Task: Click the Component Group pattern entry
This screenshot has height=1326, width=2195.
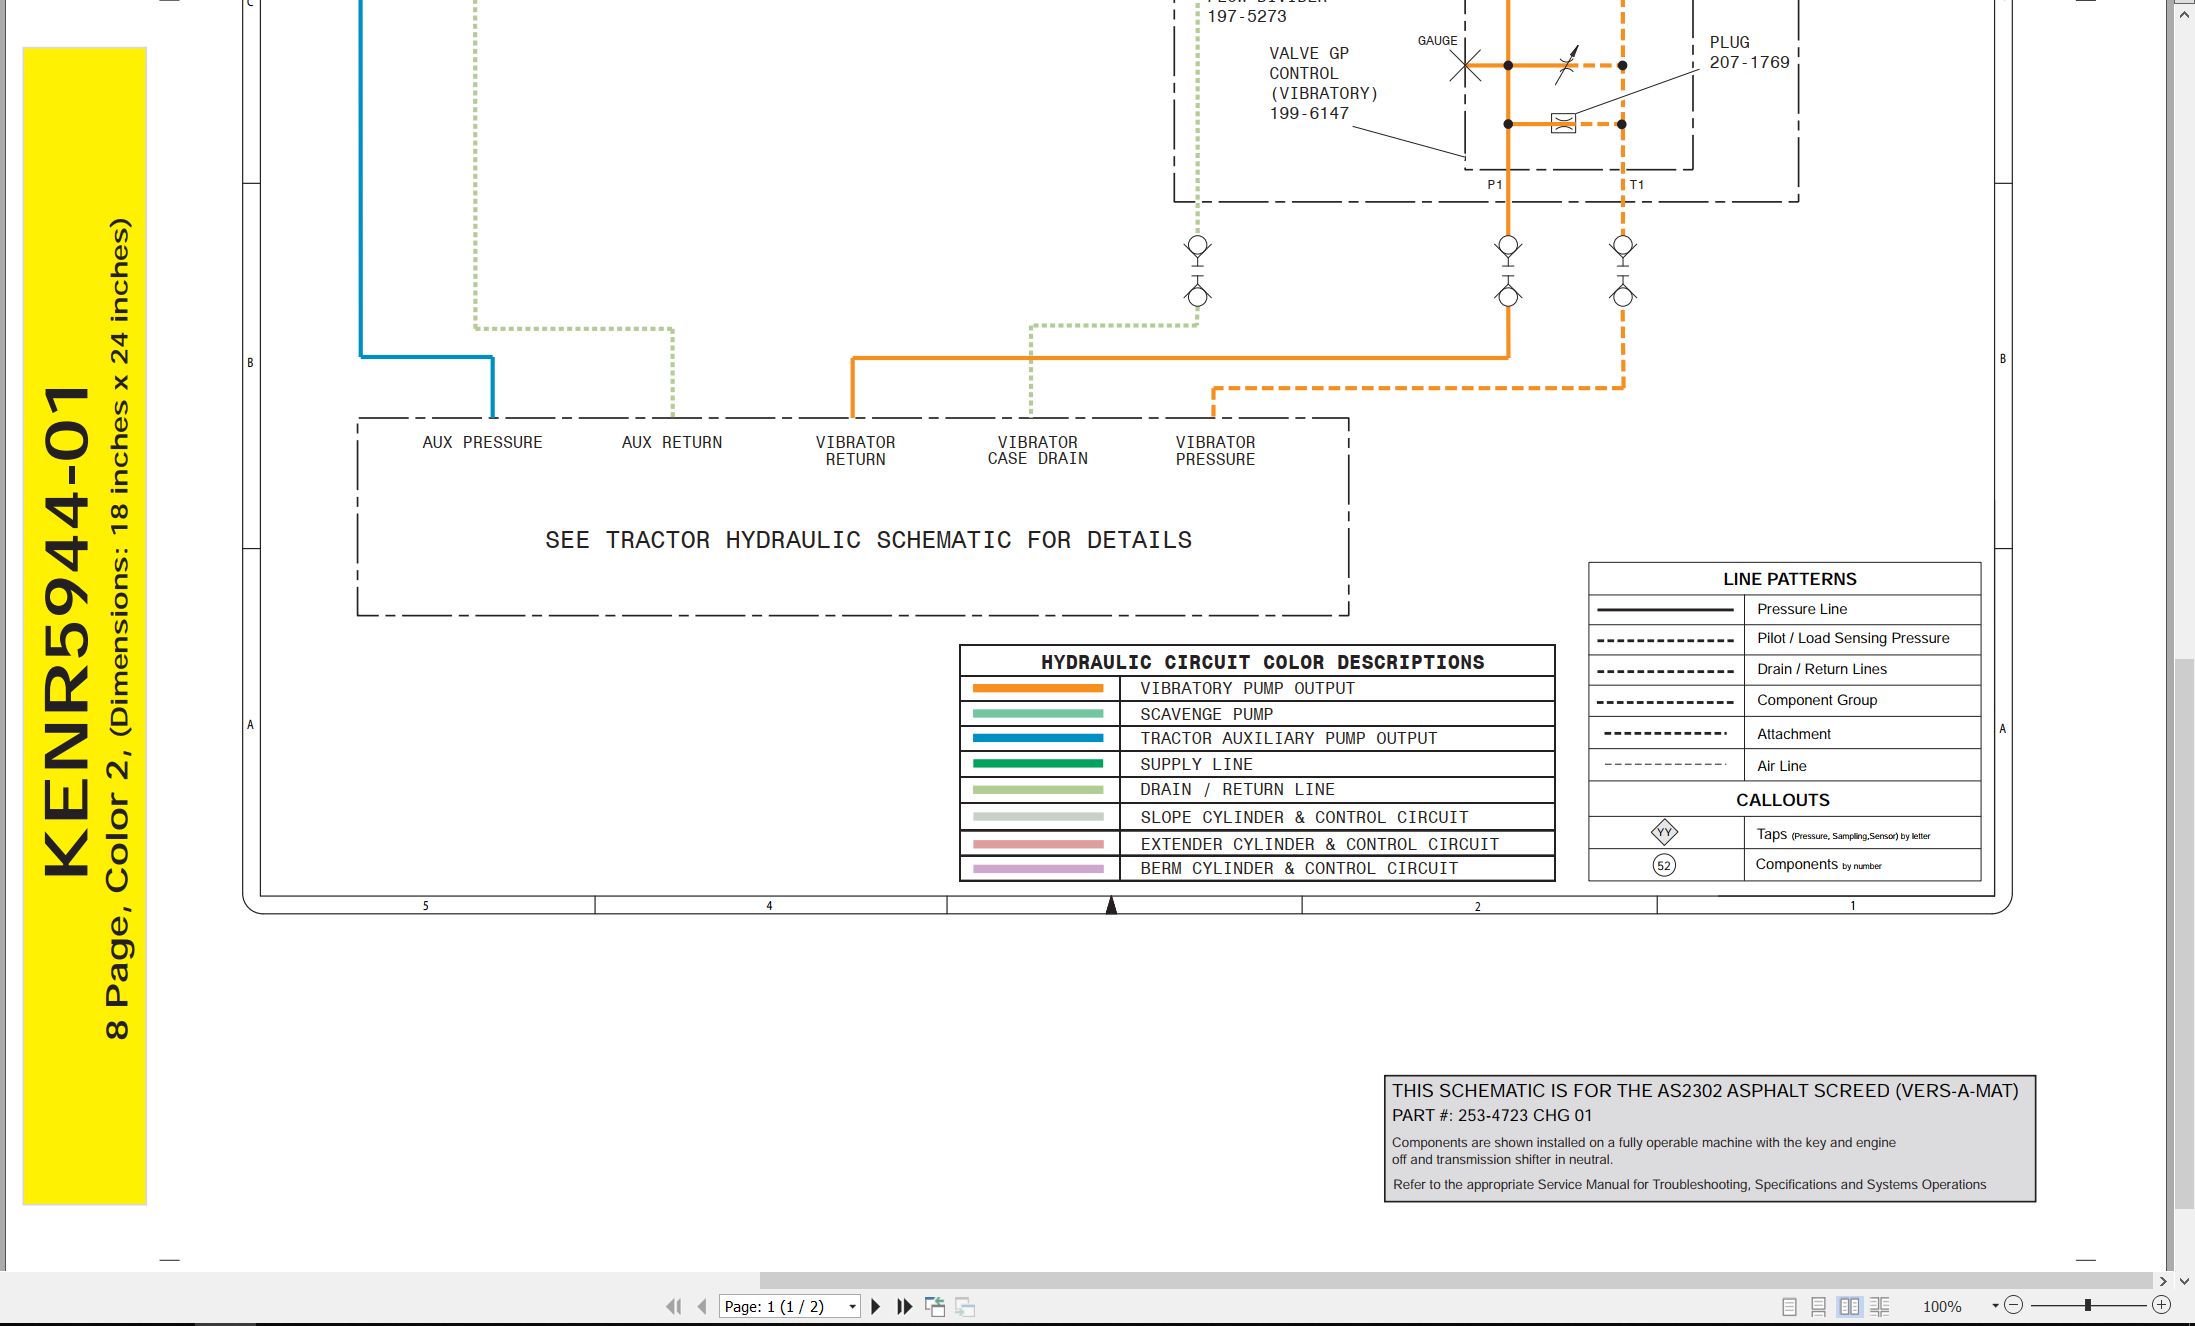Action: click(x=1816, y=700)
